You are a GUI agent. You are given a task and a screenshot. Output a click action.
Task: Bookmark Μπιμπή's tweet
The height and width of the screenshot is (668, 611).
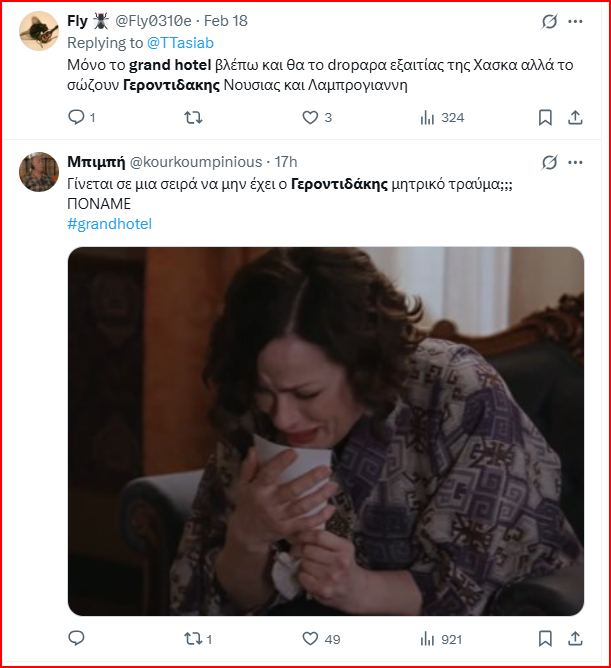coord(545,638)
